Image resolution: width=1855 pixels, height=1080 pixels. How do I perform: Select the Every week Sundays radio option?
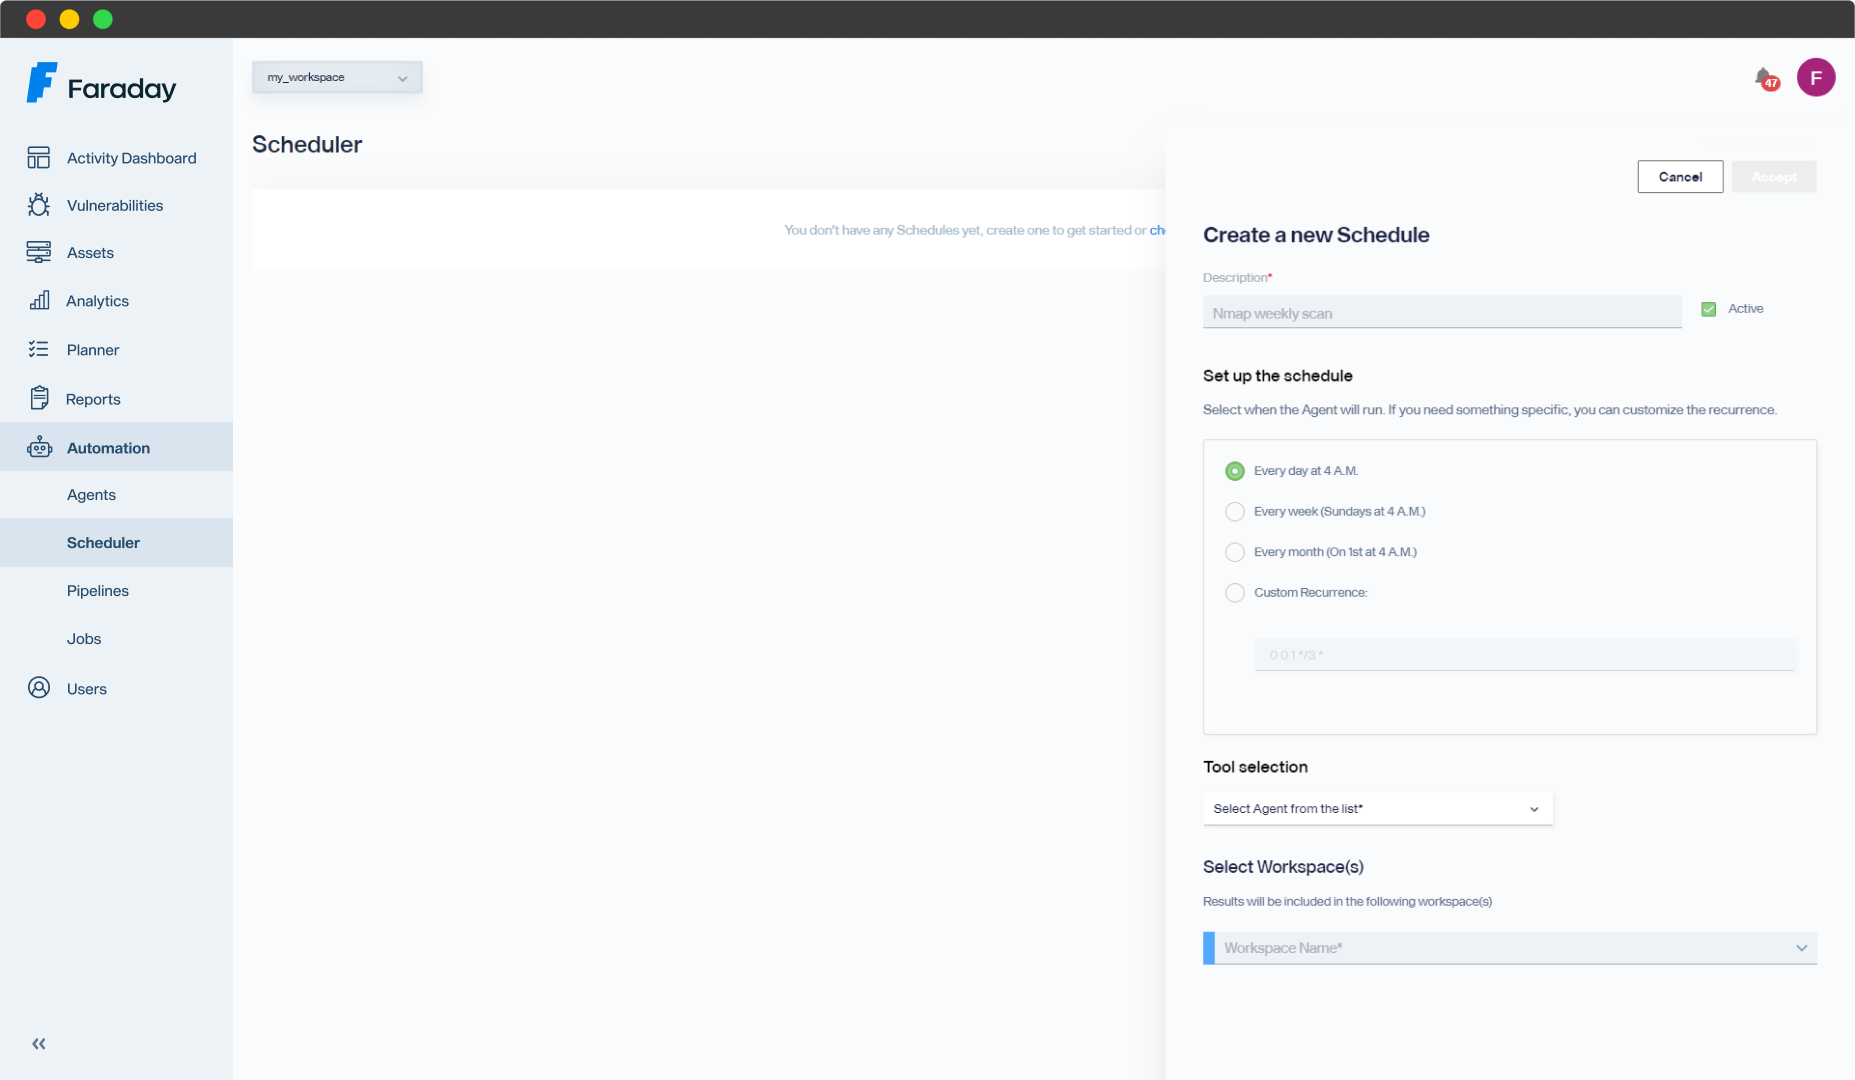pos(1235,512)
